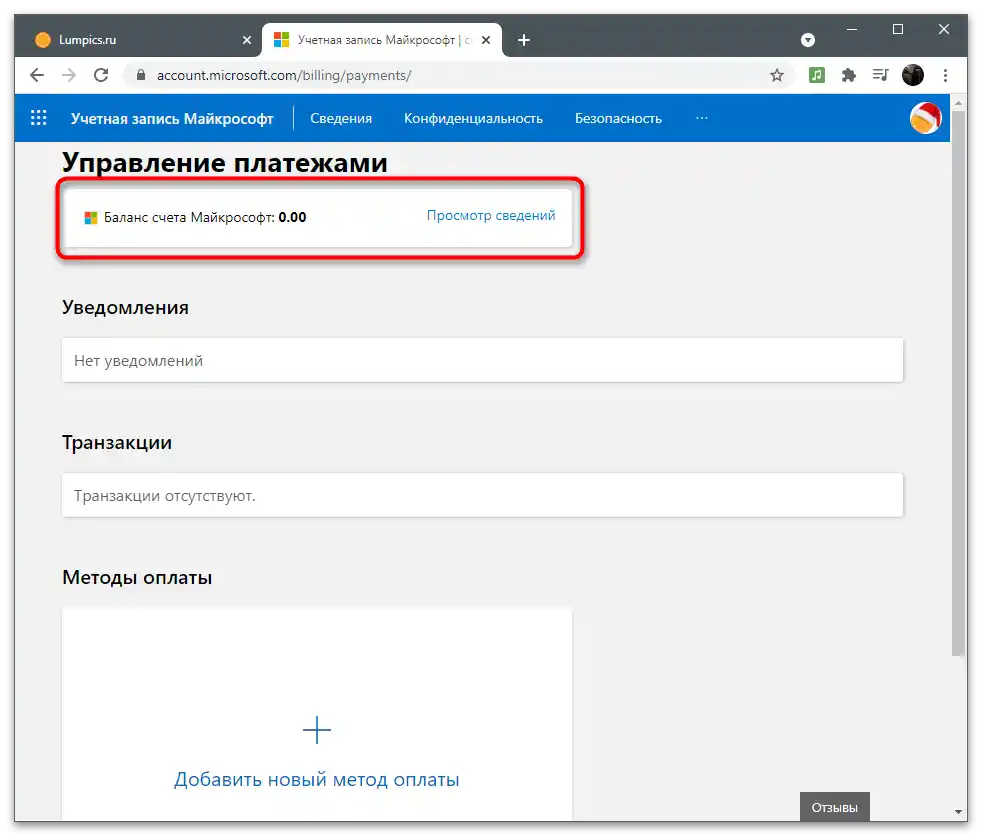Viewport: 982px width, 836px height.
Task: Open the Учетная запись Майкрософт home link
Action: coord(172,118)
